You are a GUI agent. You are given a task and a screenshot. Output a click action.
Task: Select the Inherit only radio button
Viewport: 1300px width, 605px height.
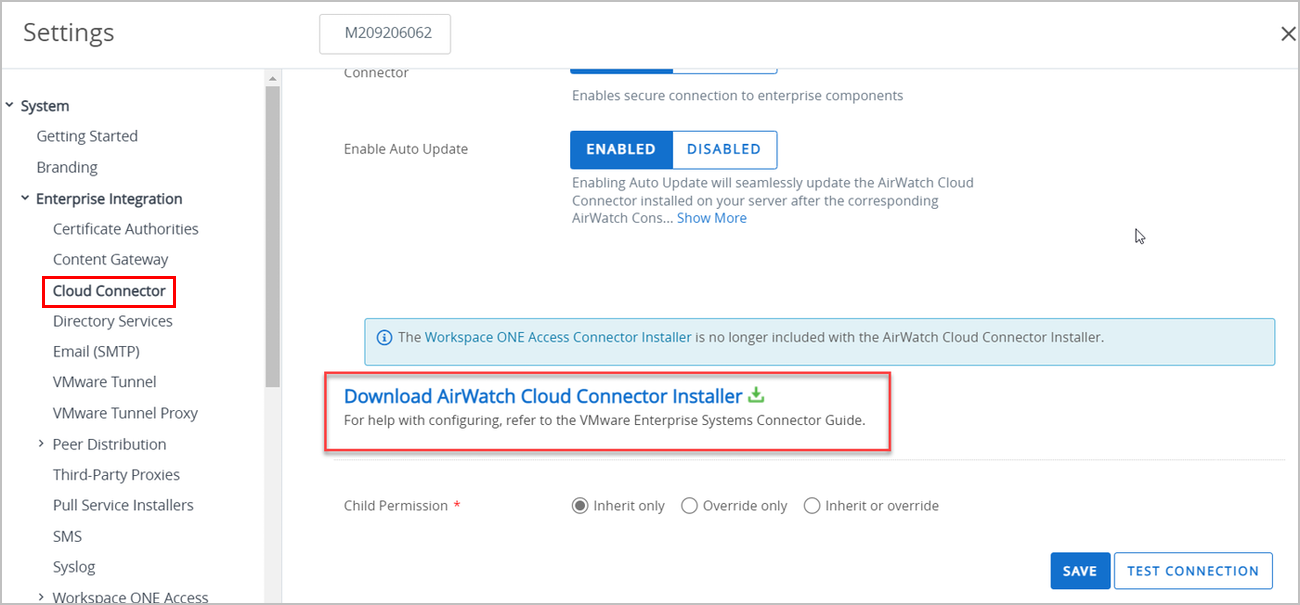point(579,506)
